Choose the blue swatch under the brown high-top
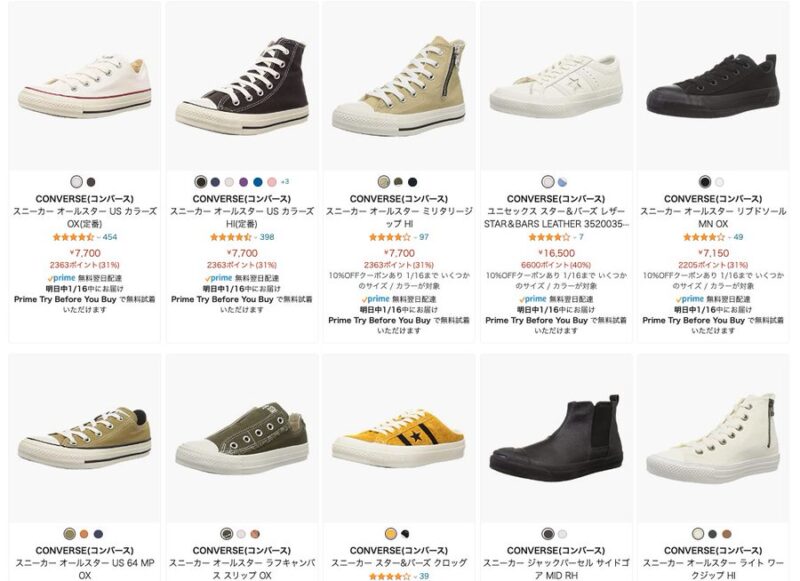800x581 pixels. [x=258, y=182]
